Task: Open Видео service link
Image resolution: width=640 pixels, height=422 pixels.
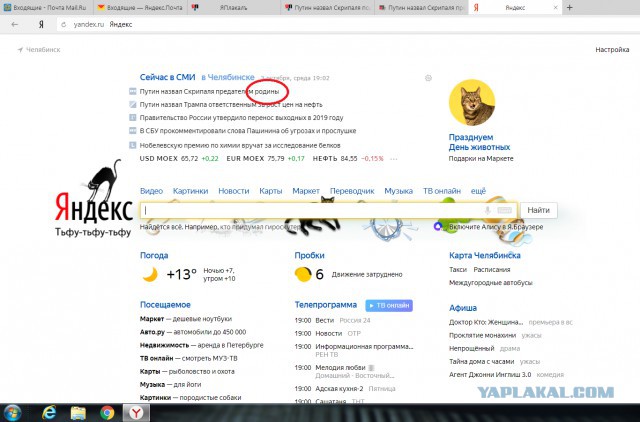Action: (151, 191)
